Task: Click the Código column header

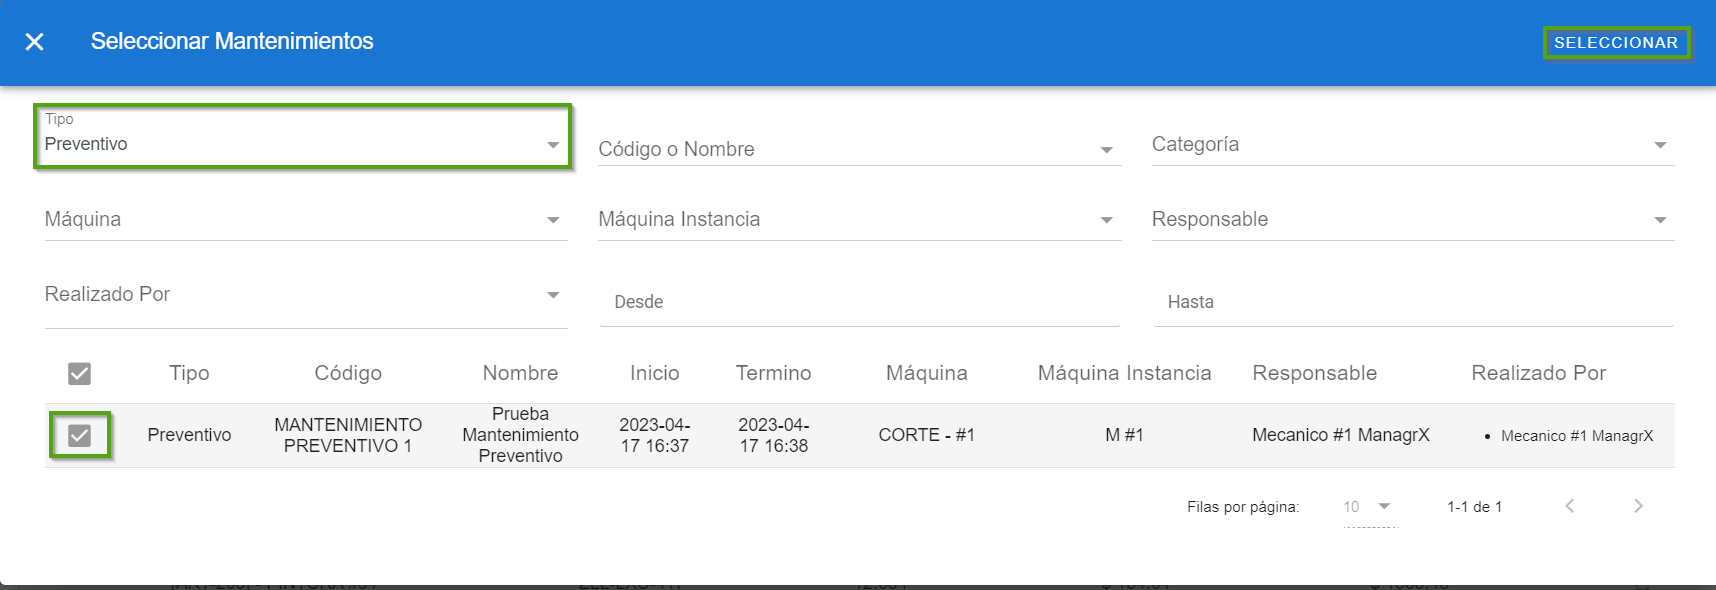Action: [x=348, y=373]
